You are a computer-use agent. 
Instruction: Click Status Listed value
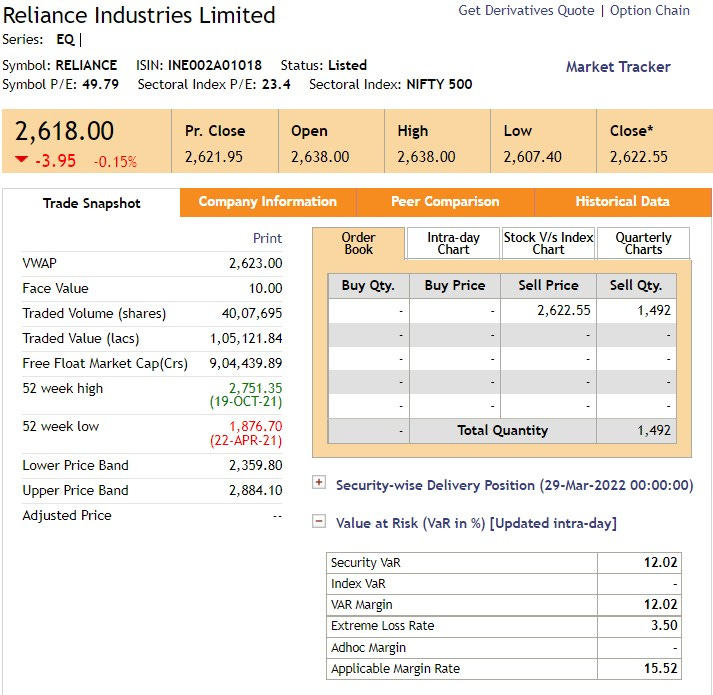(x=347, y=65)
